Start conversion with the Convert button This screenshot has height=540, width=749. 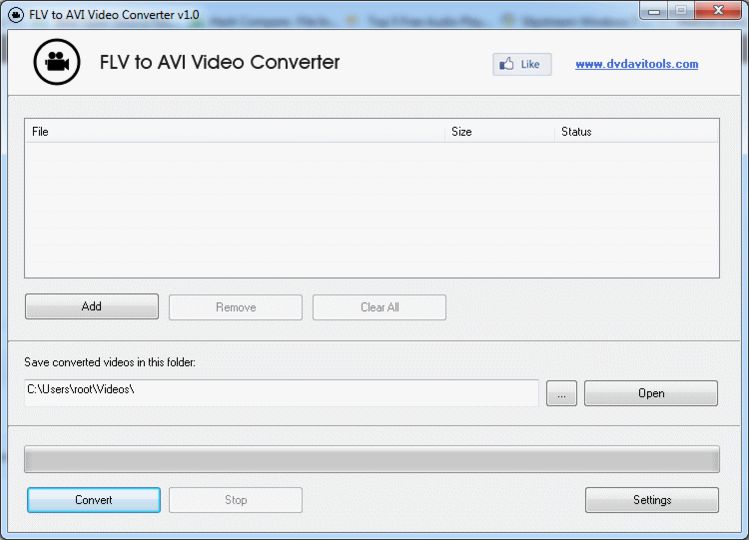pos(94,500)
